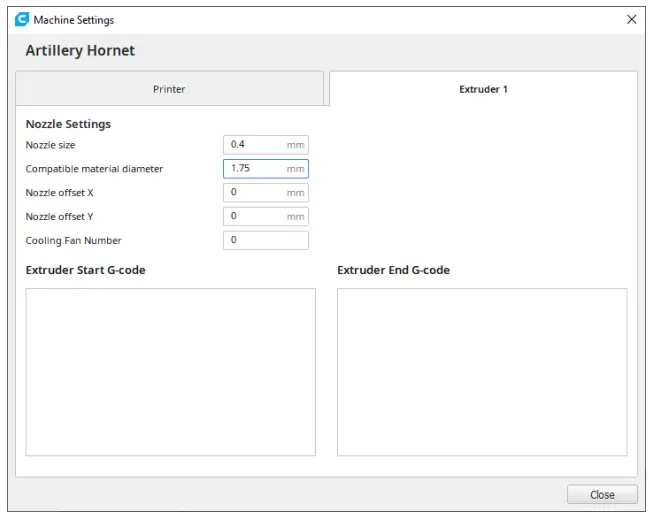Click the Compatible material diameter label

point(94,169)
